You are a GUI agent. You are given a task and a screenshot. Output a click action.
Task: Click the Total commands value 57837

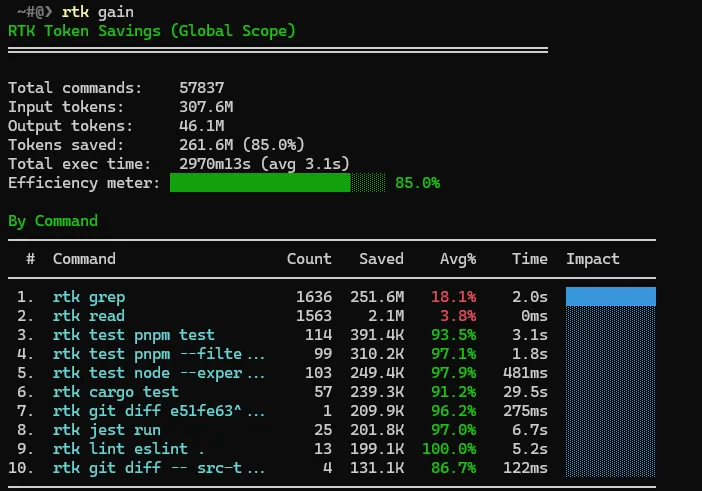(x=201, y=88)
